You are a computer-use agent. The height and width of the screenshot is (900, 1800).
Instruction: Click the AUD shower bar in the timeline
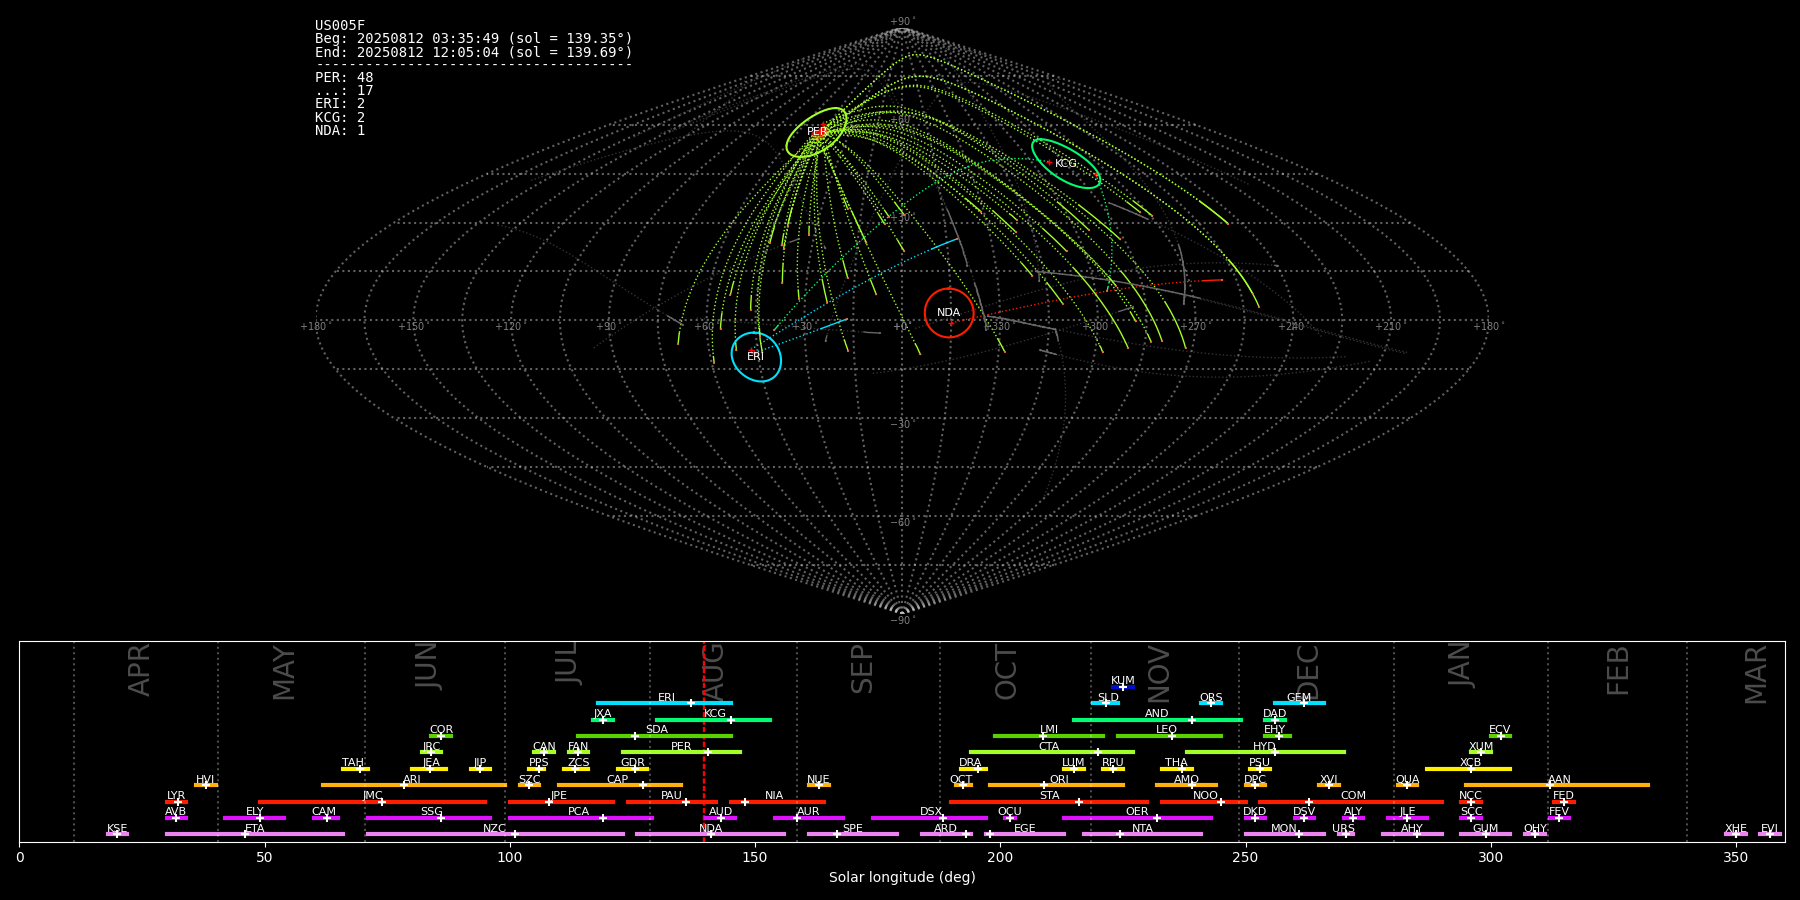pyautogui.click(x=720, y=818)
